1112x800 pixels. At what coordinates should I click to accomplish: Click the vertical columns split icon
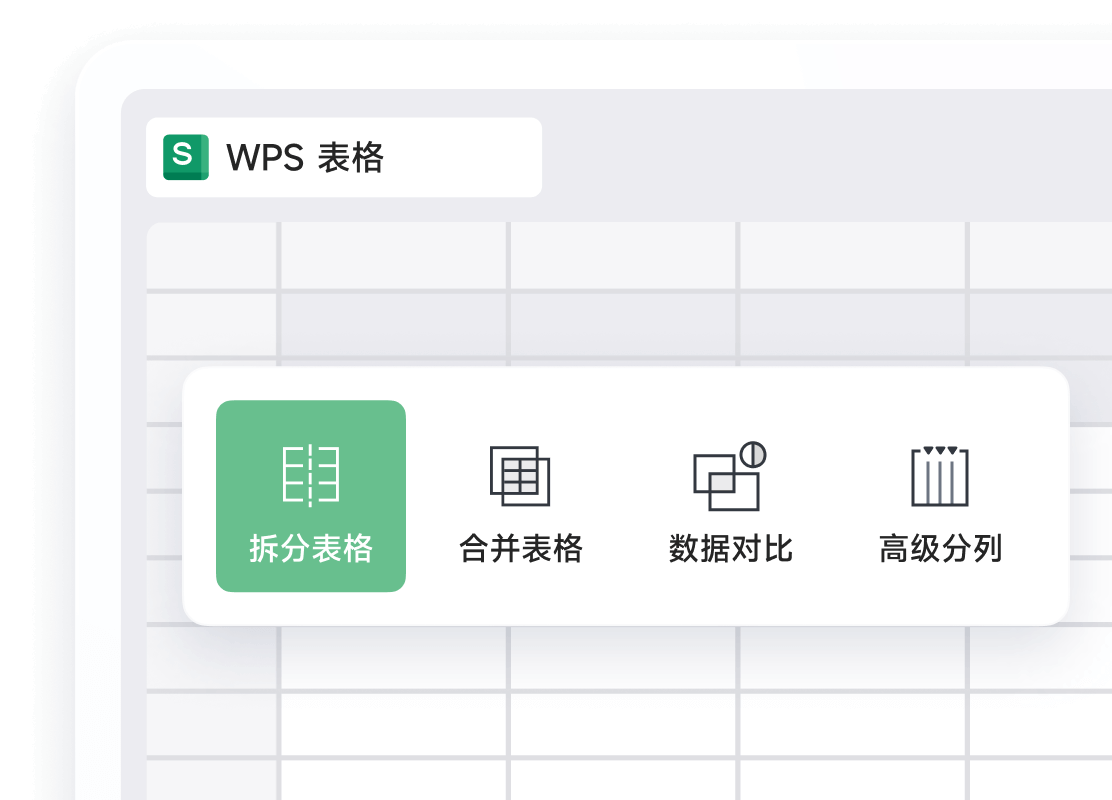(941, 477)
